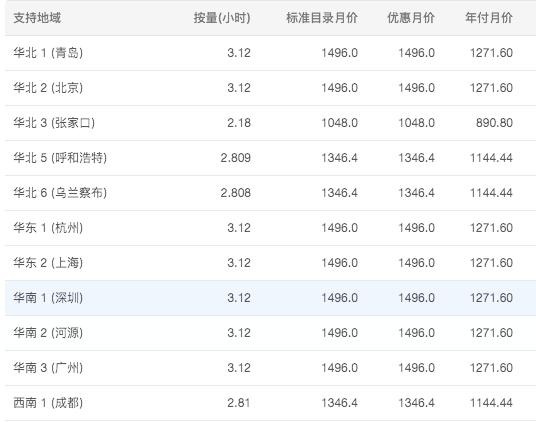Click the 优惠月价 column header
This screenshot has height=422, width=536.
[411, 18]
